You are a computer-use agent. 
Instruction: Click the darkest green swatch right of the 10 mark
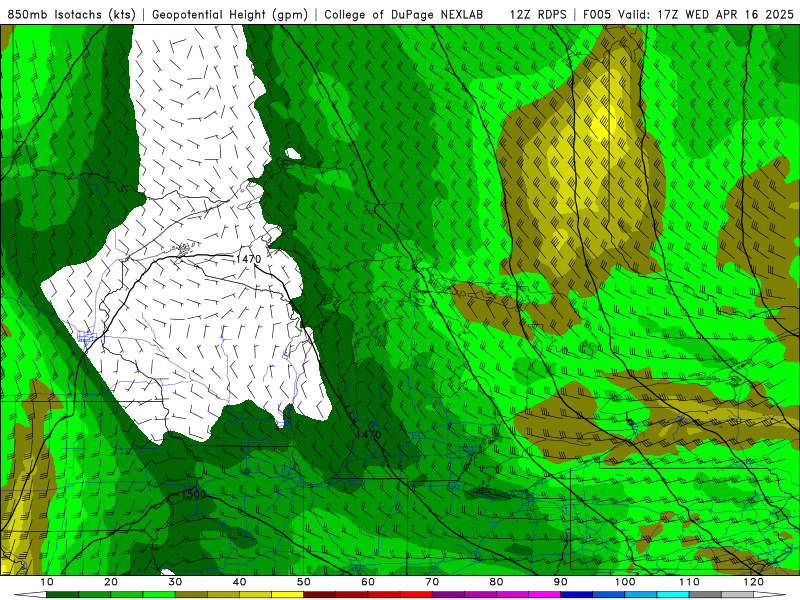(62, 595)
